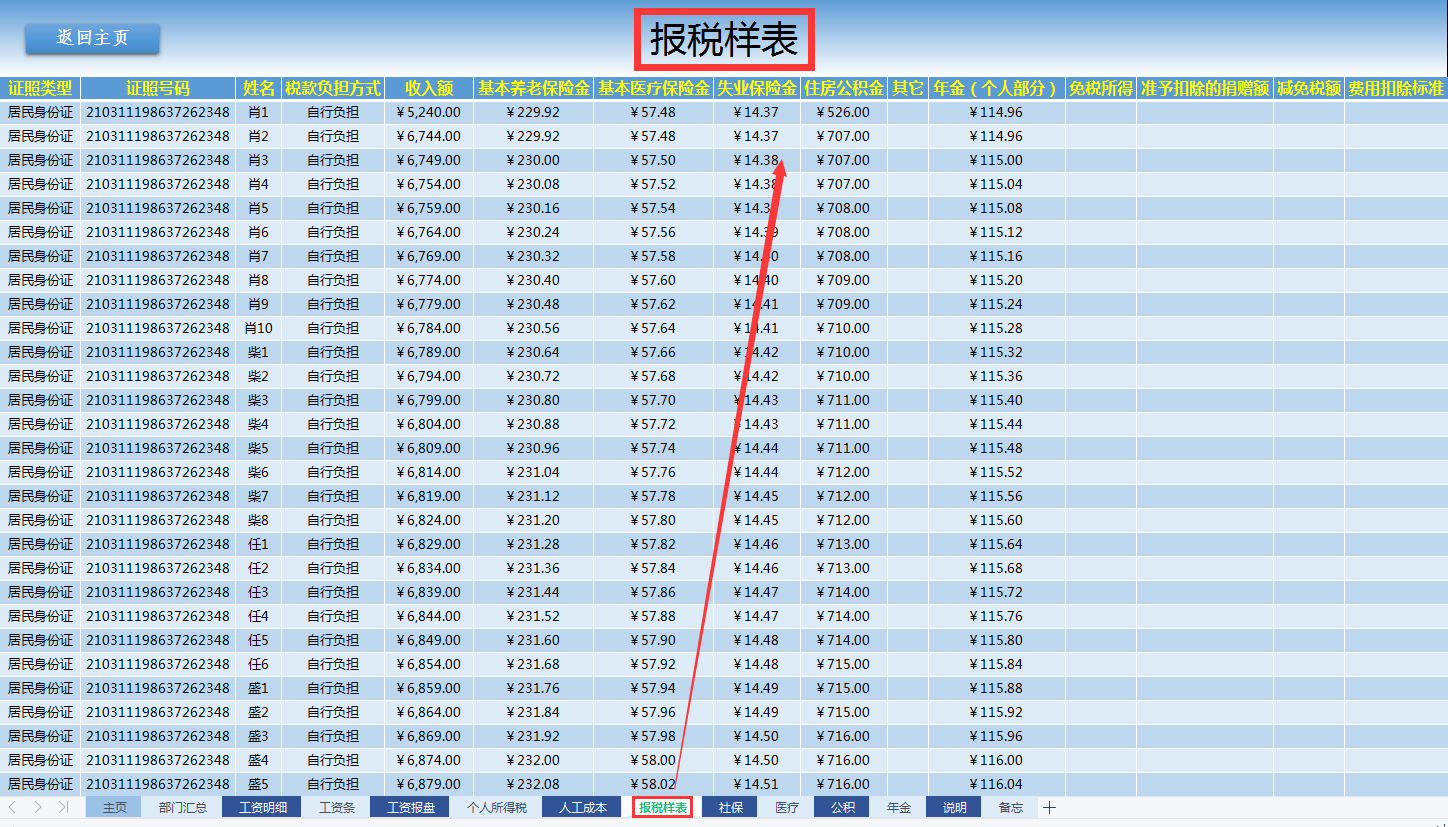Open the 工资明细 sheet tab
This screenshot has height=827, width=1448.
click(263, 807)
